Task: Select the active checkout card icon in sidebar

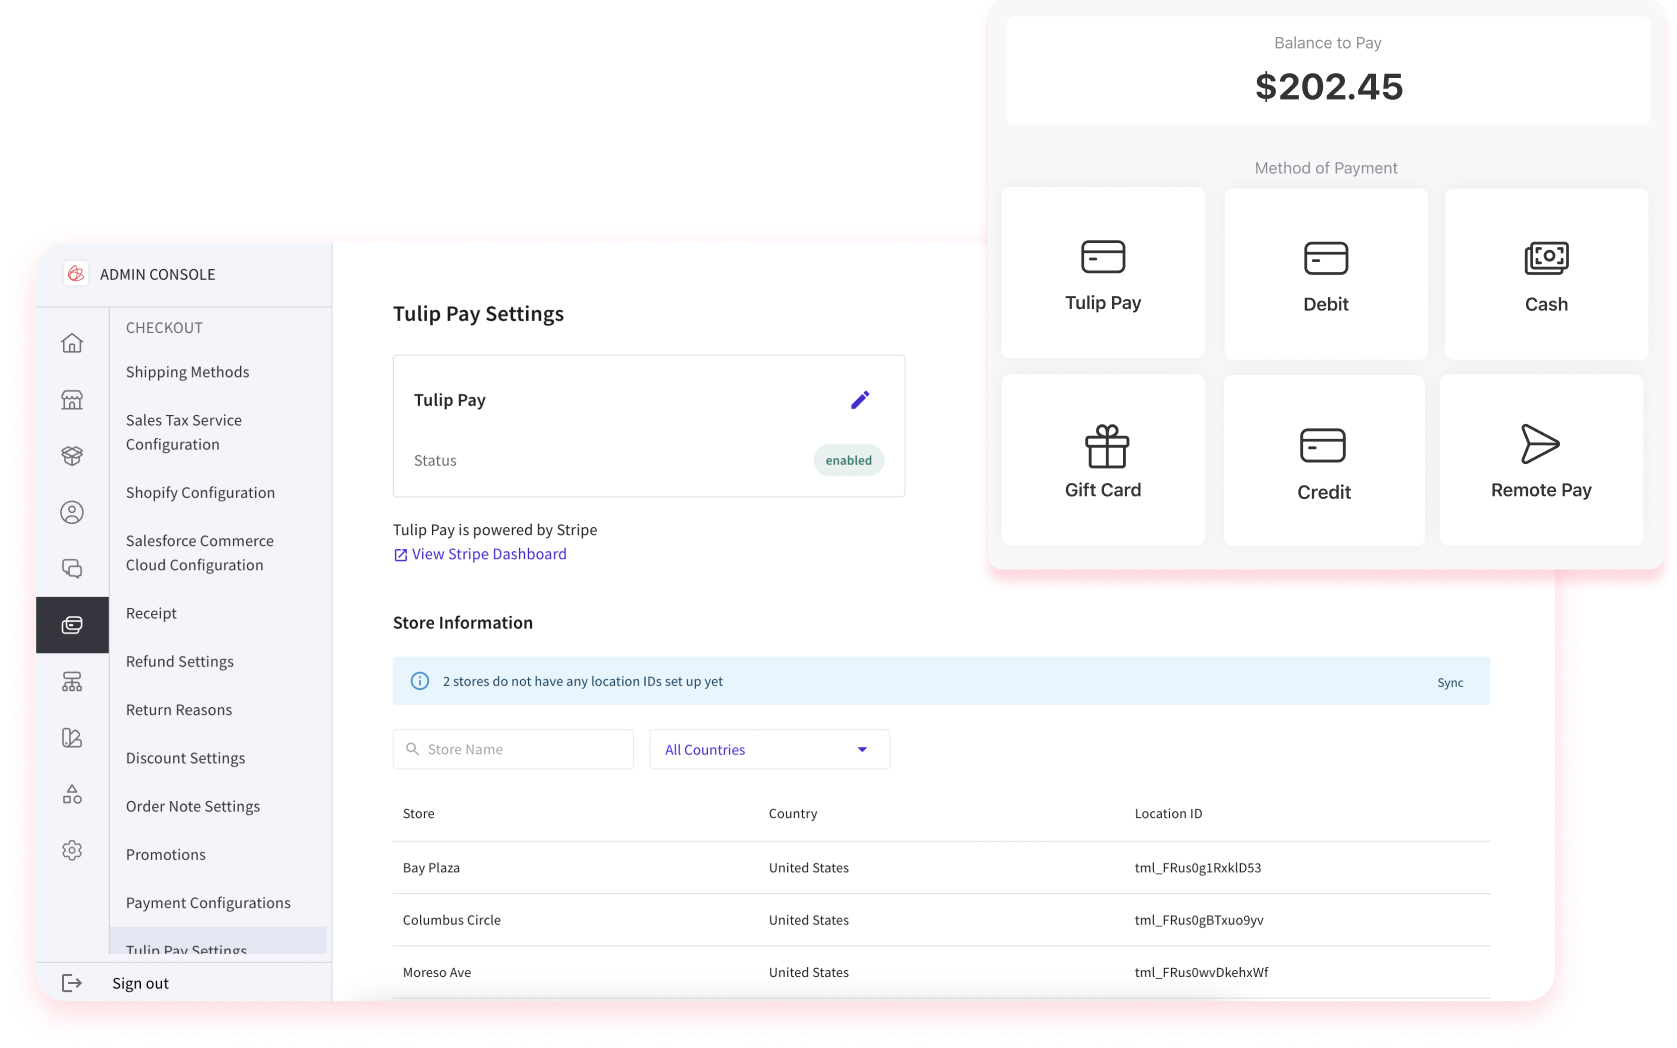Action: [x=72, y=625]
